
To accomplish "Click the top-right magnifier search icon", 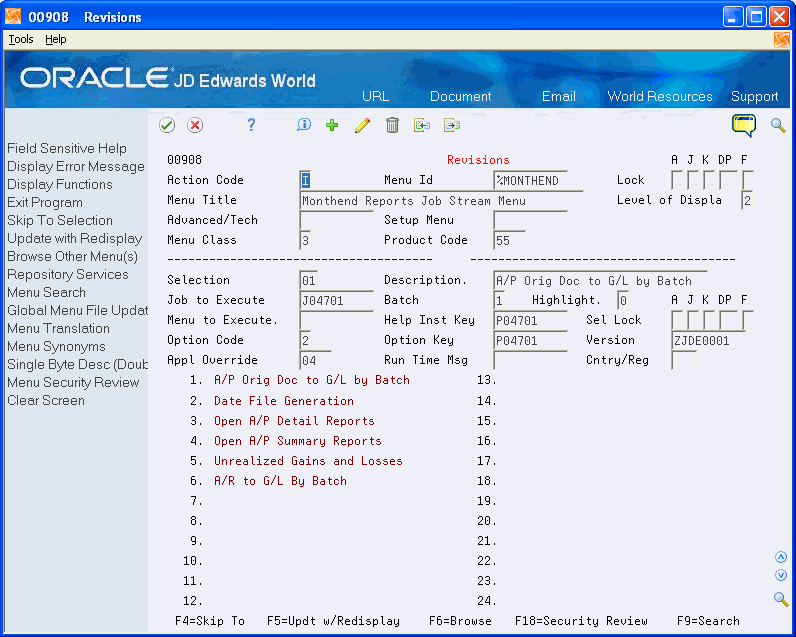I will coord(778,125).
